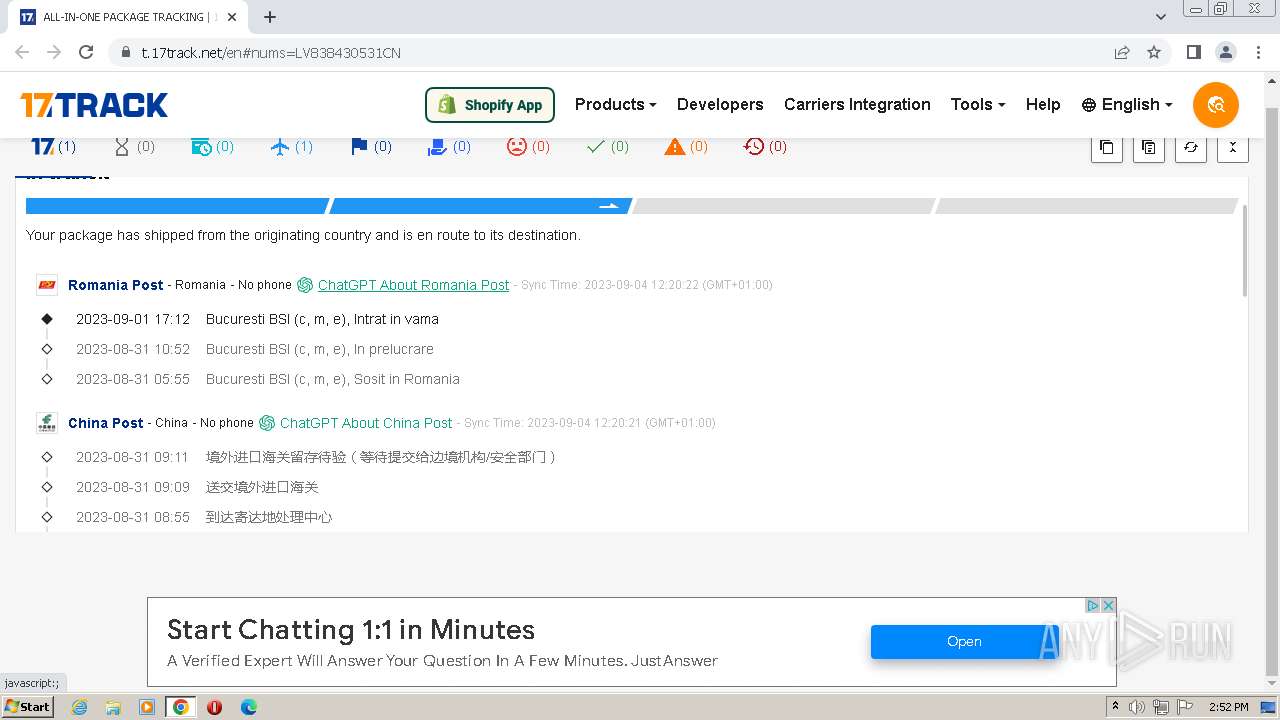Click the Open button in the ad
This screenshot has height=720, width=1280.
964,642
